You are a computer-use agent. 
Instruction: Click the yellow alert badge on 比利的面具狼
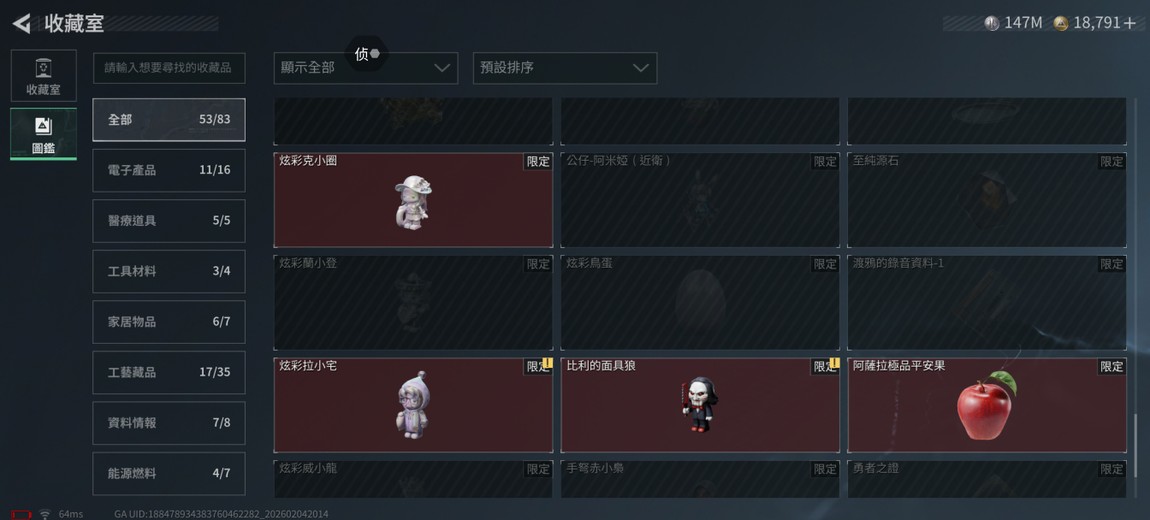(834, 363)
